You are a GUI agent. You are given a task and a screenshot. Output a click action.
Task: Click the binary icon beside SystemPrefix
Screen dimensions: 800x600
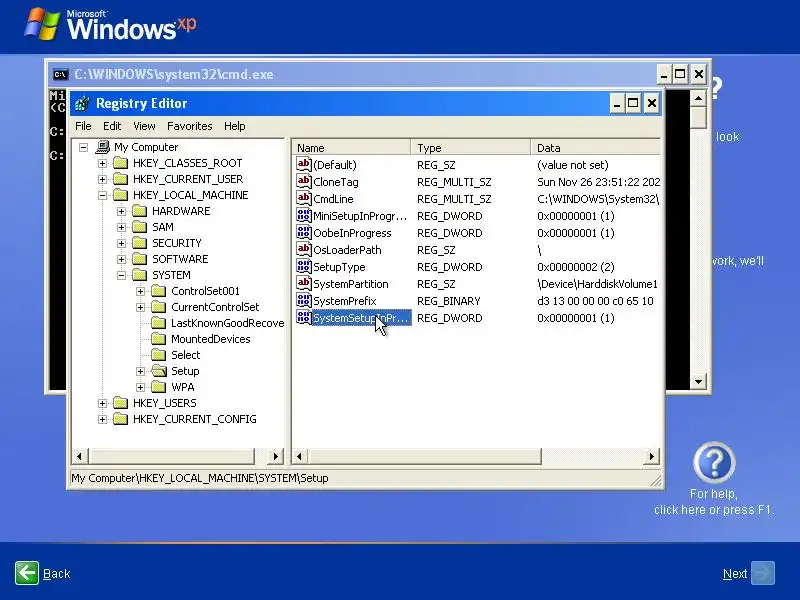click(304, 301)
